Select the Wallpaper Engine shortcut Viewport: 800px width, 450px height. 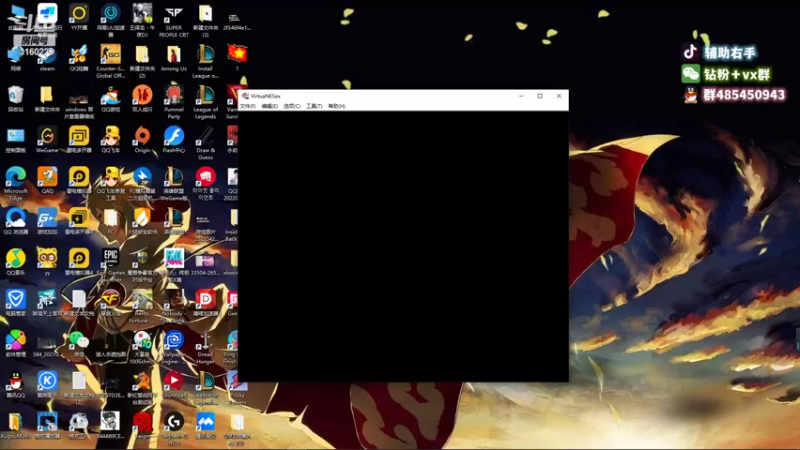(x=173, y=347)
